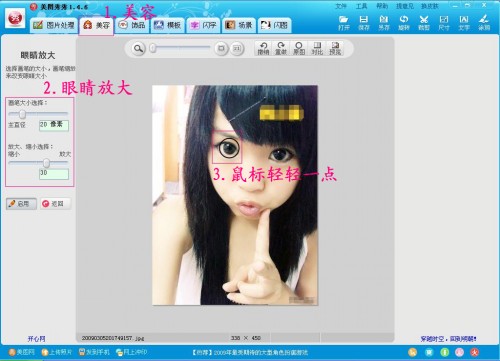Click the 发到手机 send-to-phone link
Viewport: 500px width, 361px height.
tap(94, 352)
